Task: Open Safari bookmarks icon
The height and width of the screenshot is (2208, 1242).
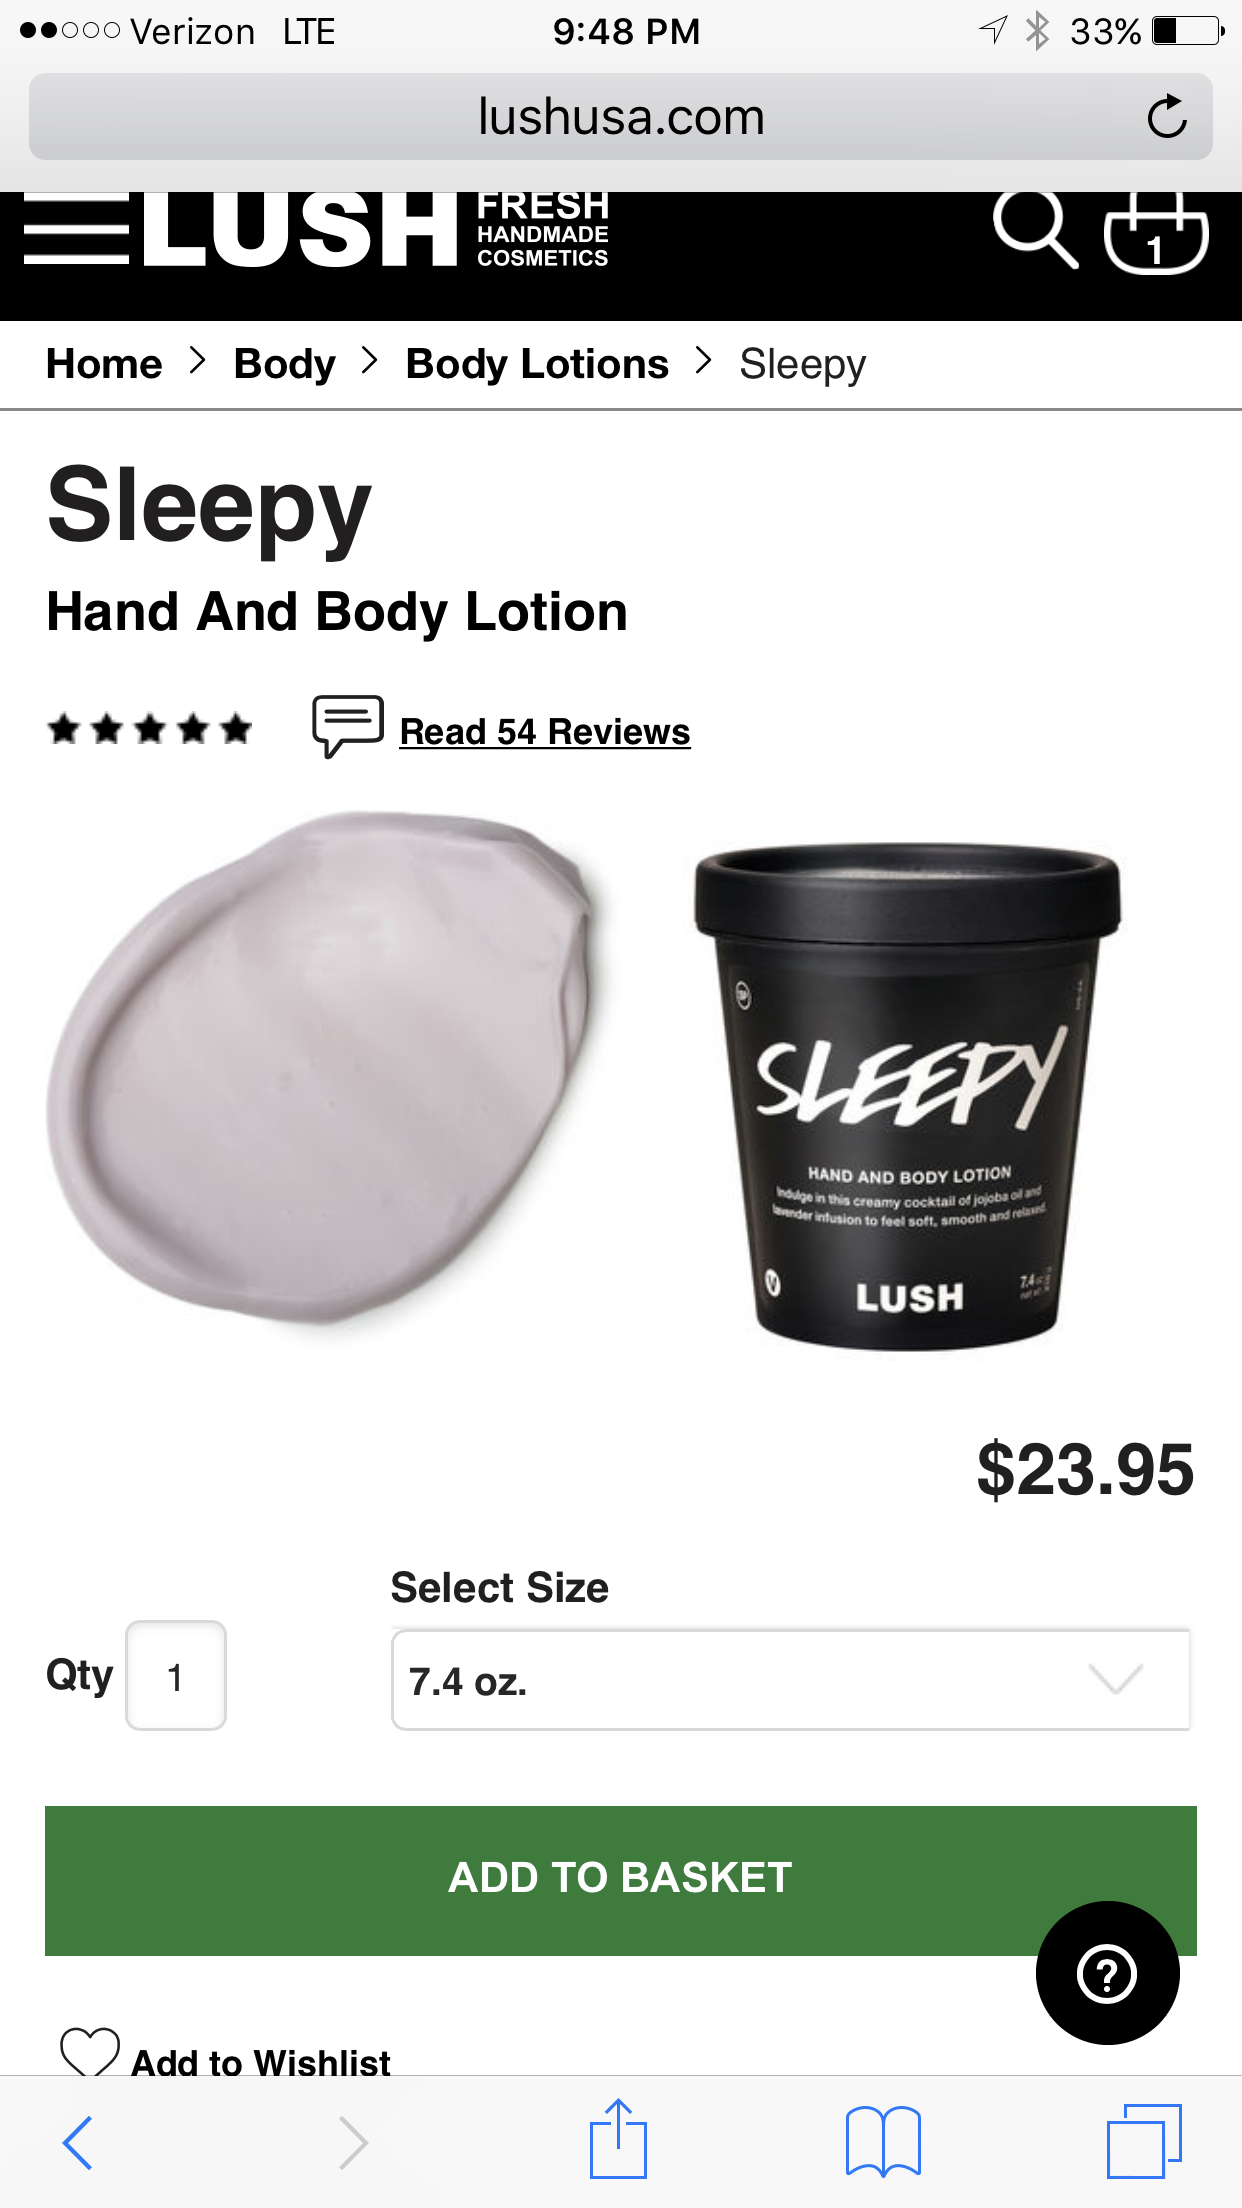Action: pyautogui.click(x=883, y=2141)
